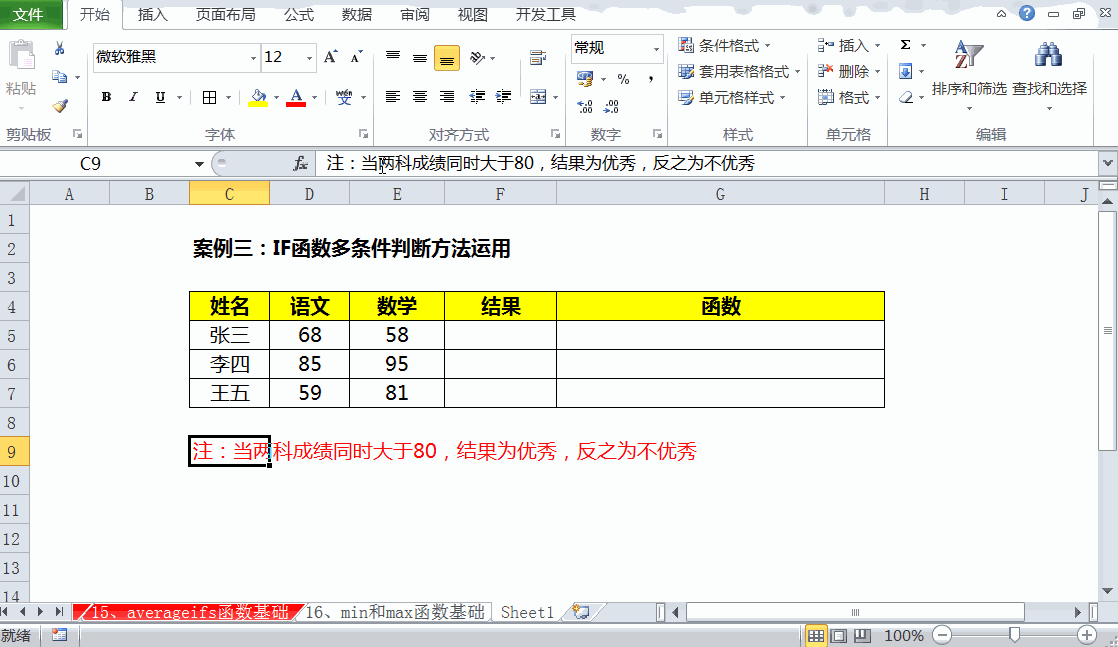Click the red font color button
The image size is (1118, 647).
[296, 98]
